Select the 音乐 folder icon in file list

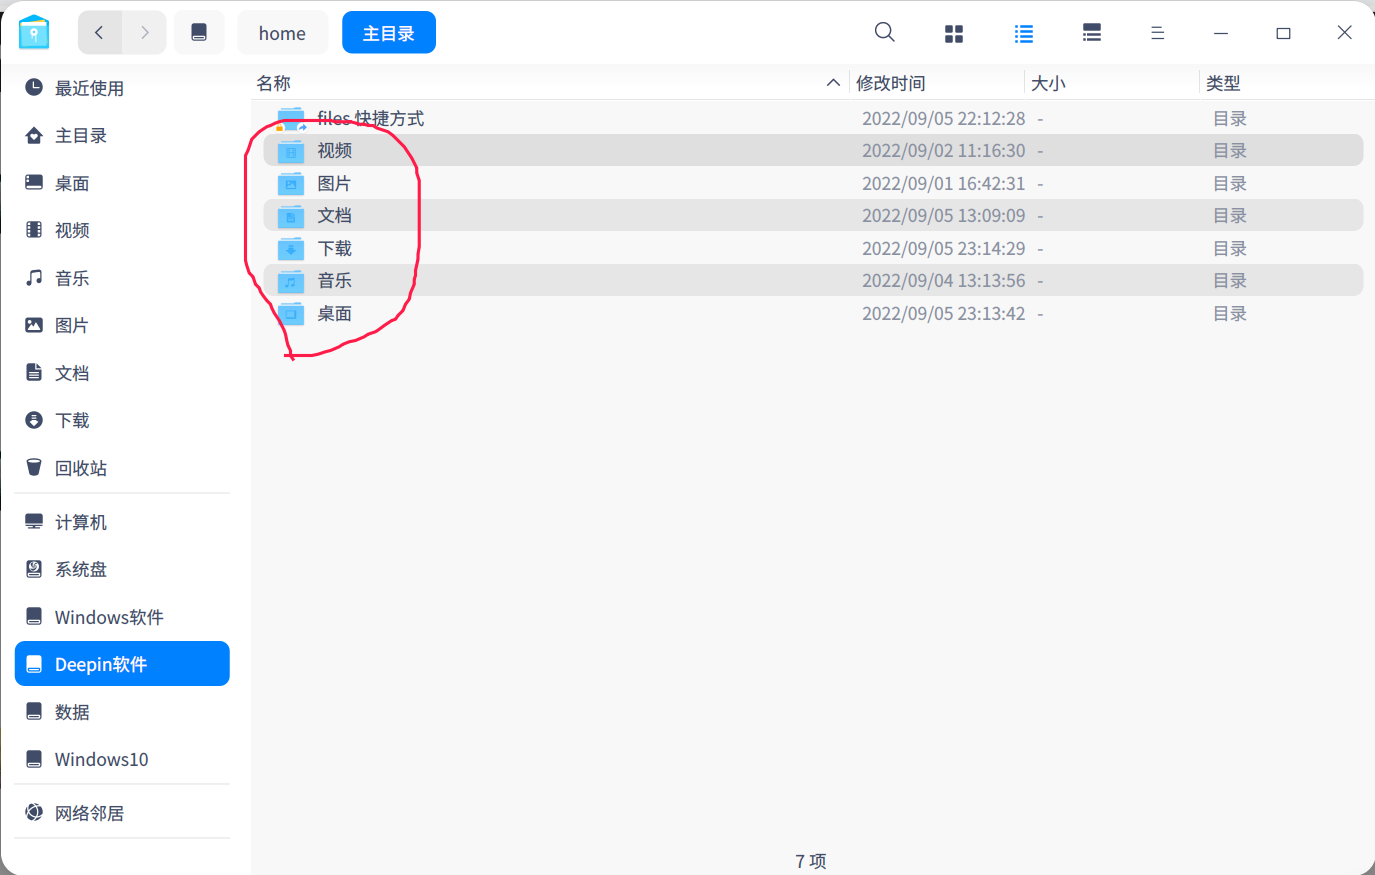291,281
